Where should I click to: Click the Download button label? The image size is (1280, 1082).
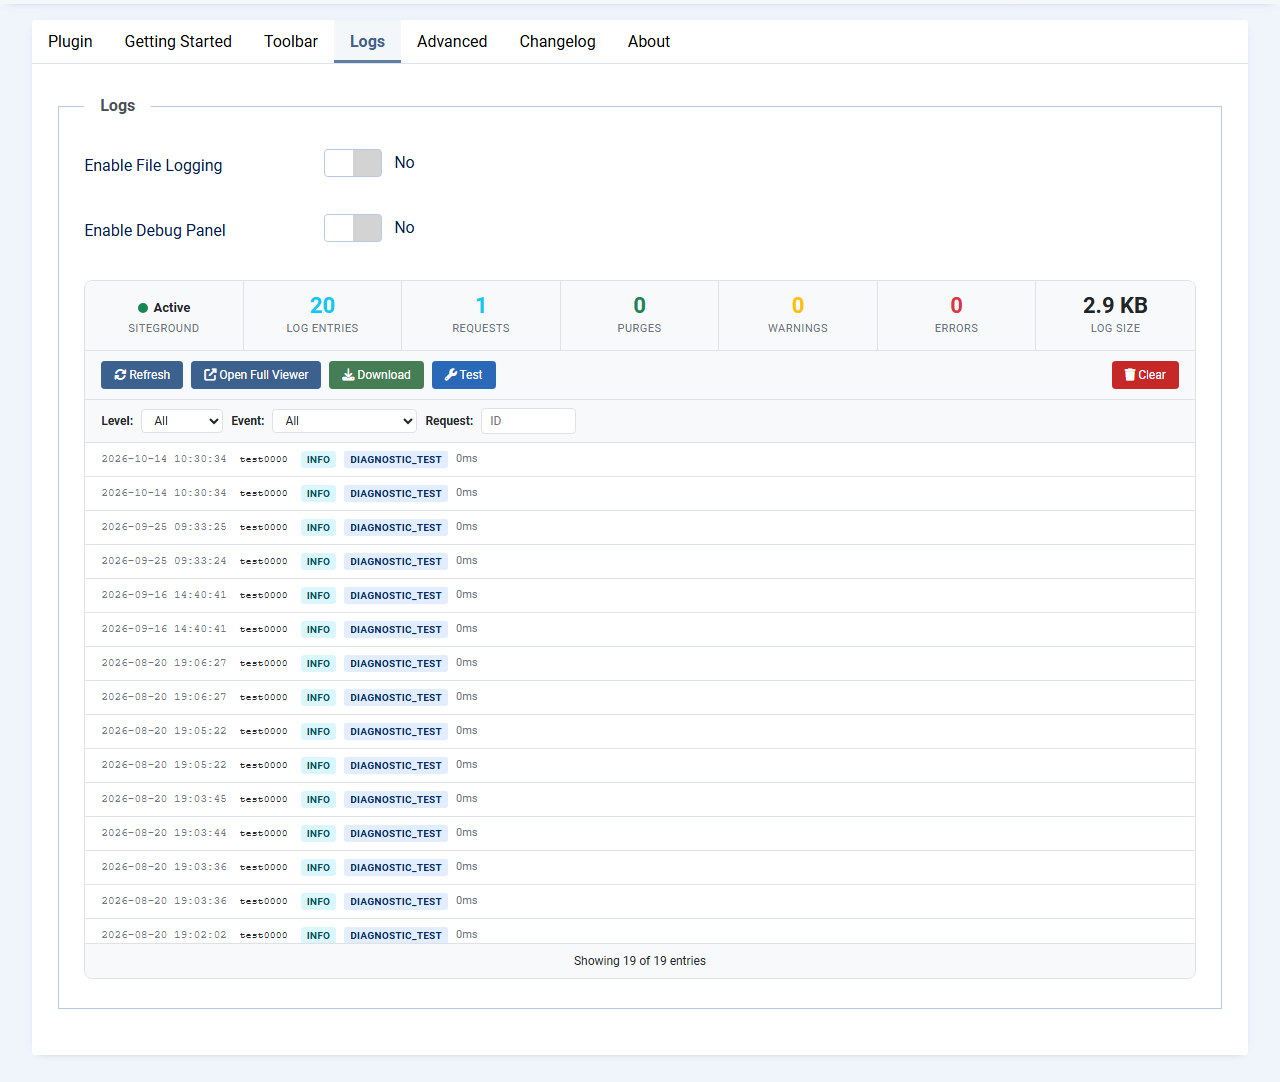(x=384, y=375)
